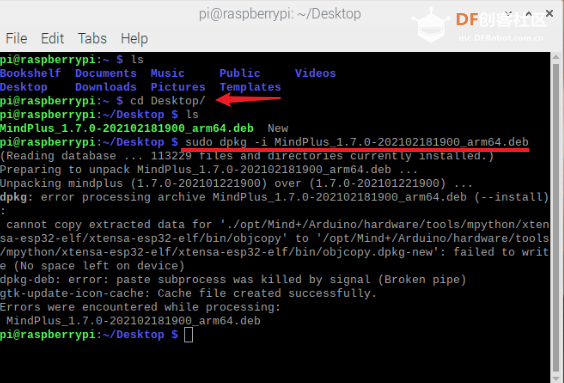
Task: Click the 'dpkg: error processing archive' line
Action: 274,197
